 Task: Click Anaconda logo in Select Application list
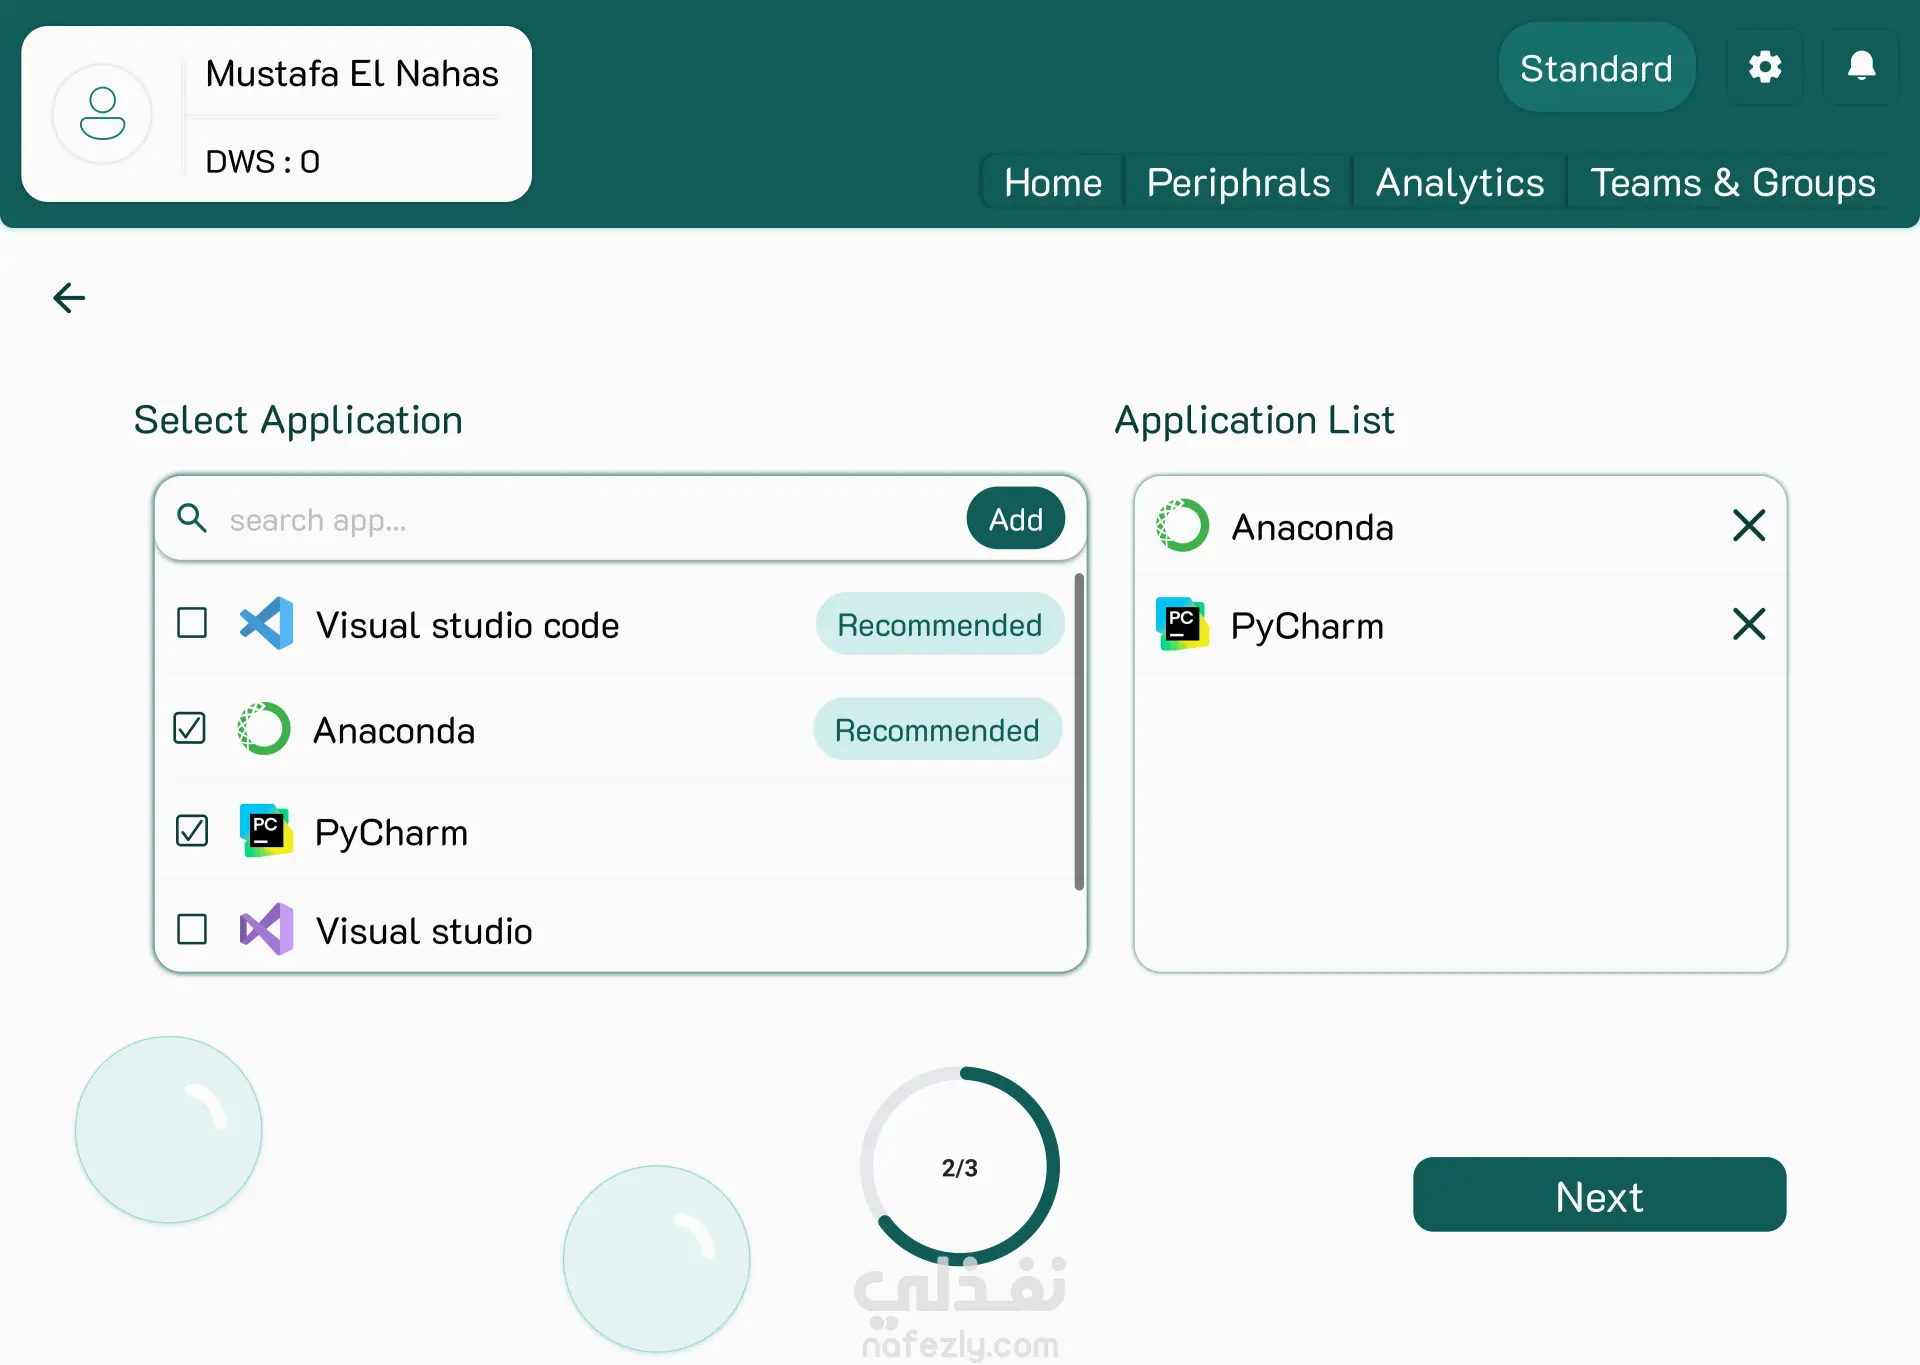point(264,728)
